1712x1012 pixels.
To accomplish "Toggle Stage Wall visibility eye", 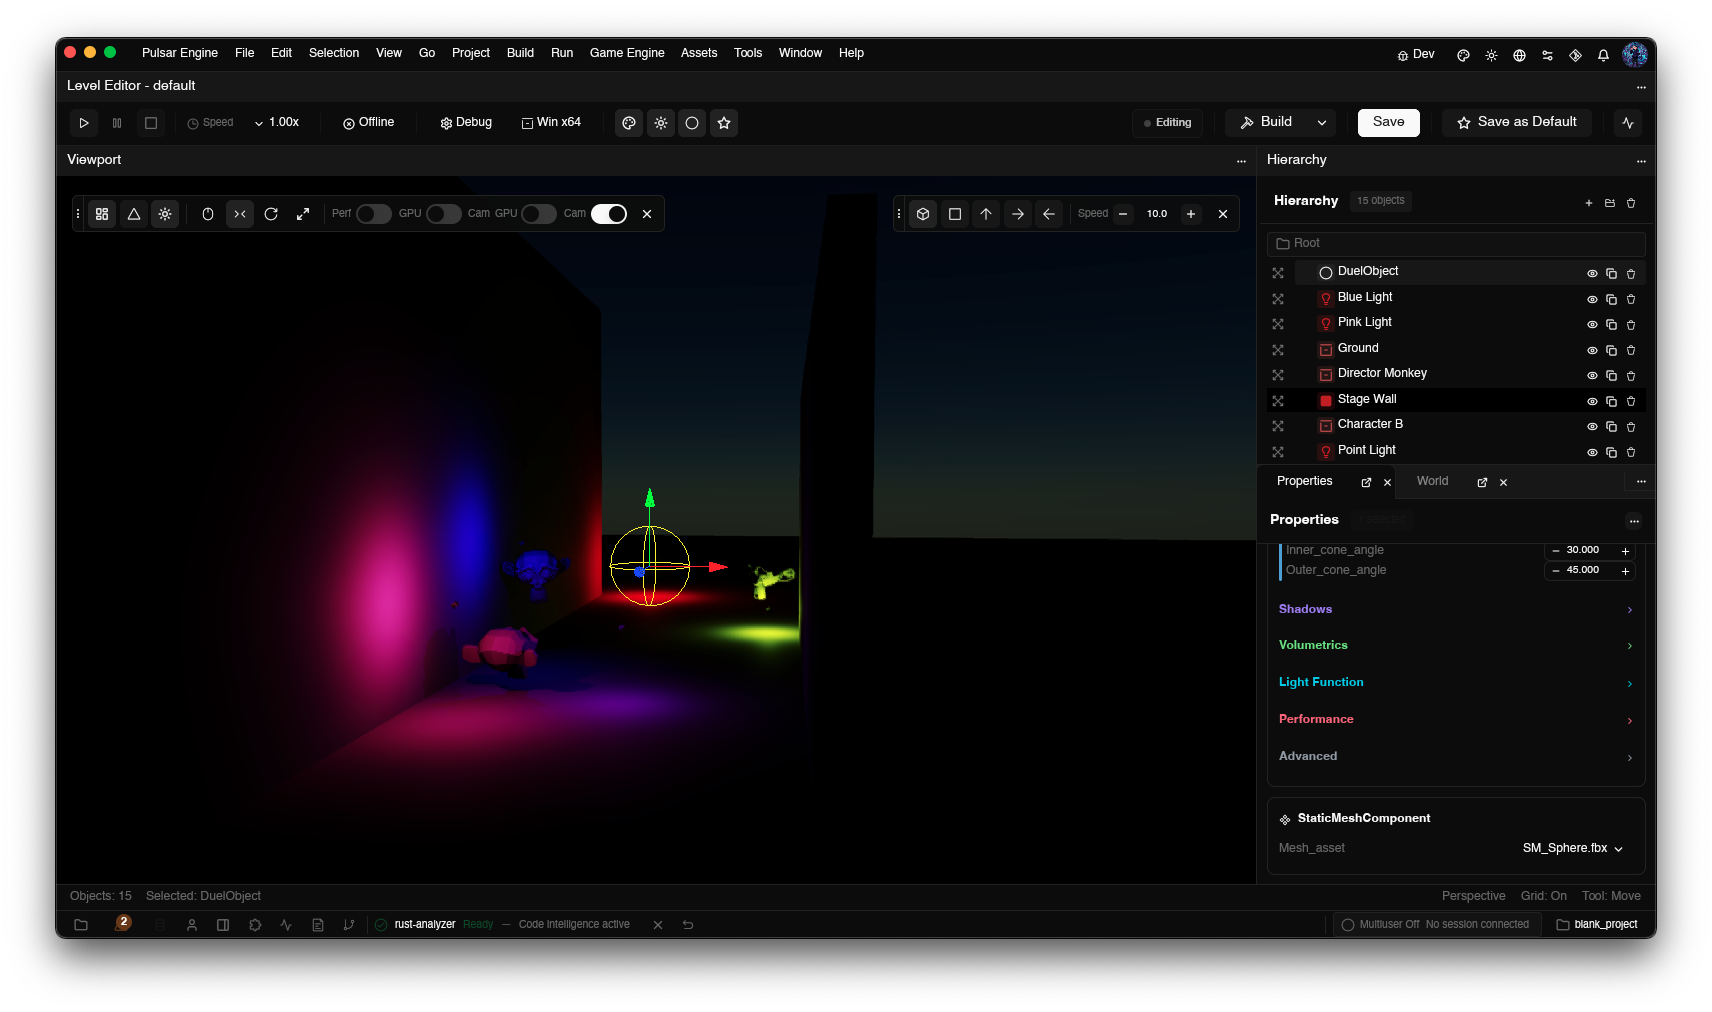I will (1592, 401).
